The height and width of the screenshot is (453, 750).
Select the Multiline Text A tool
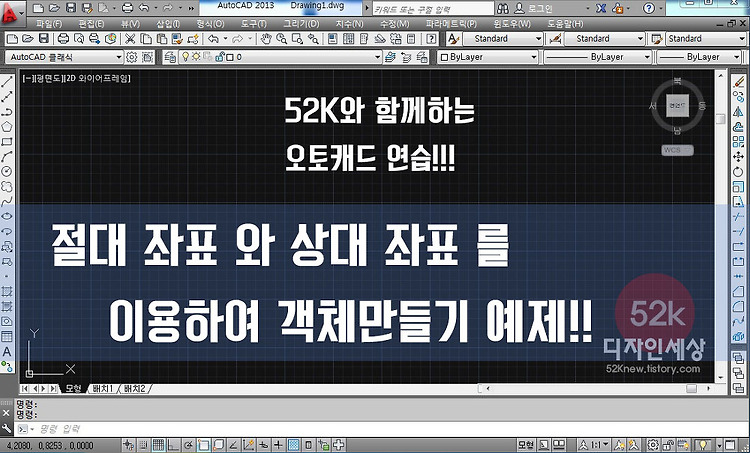(7, 352)
